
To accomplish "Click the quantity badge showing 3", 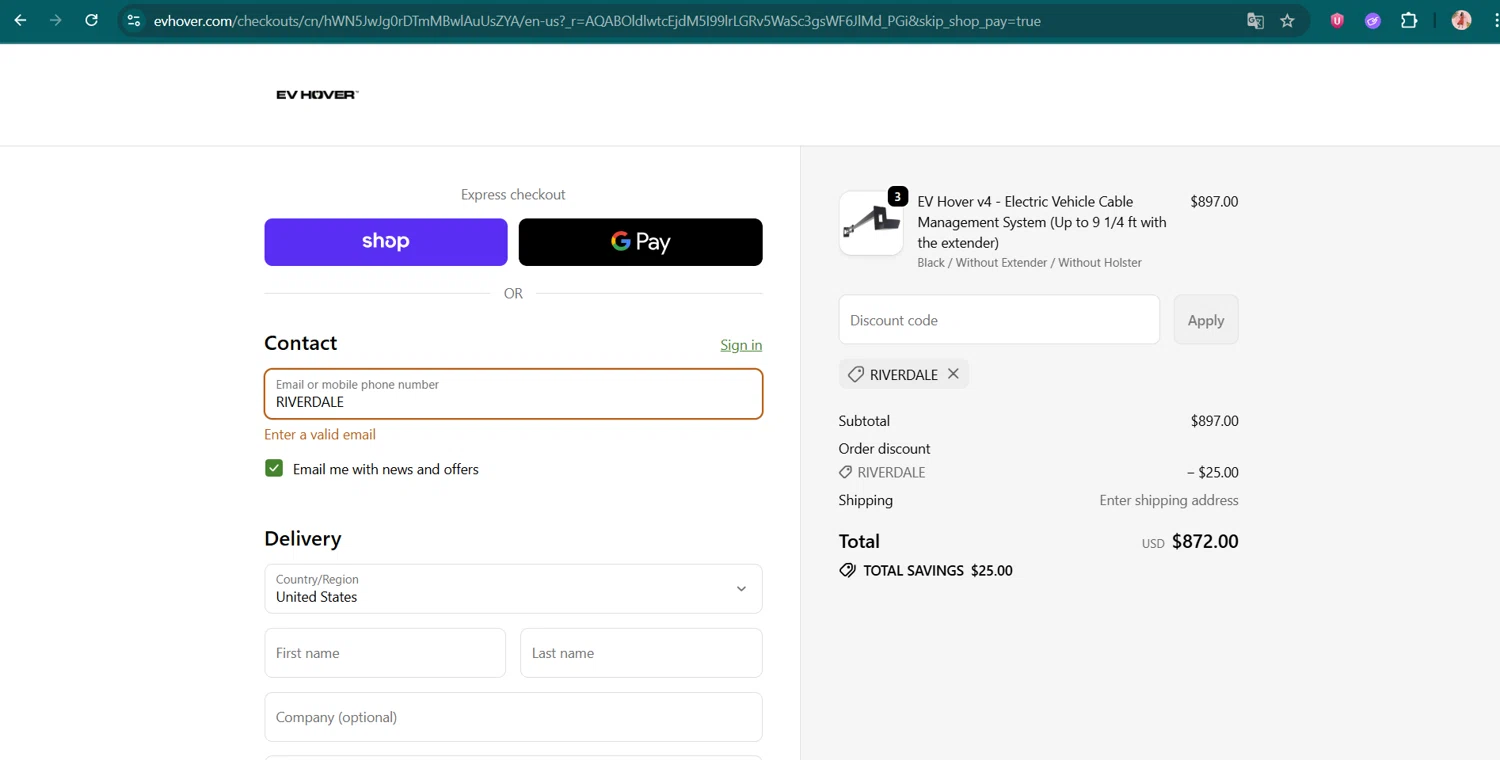I will tap(898, 196).
